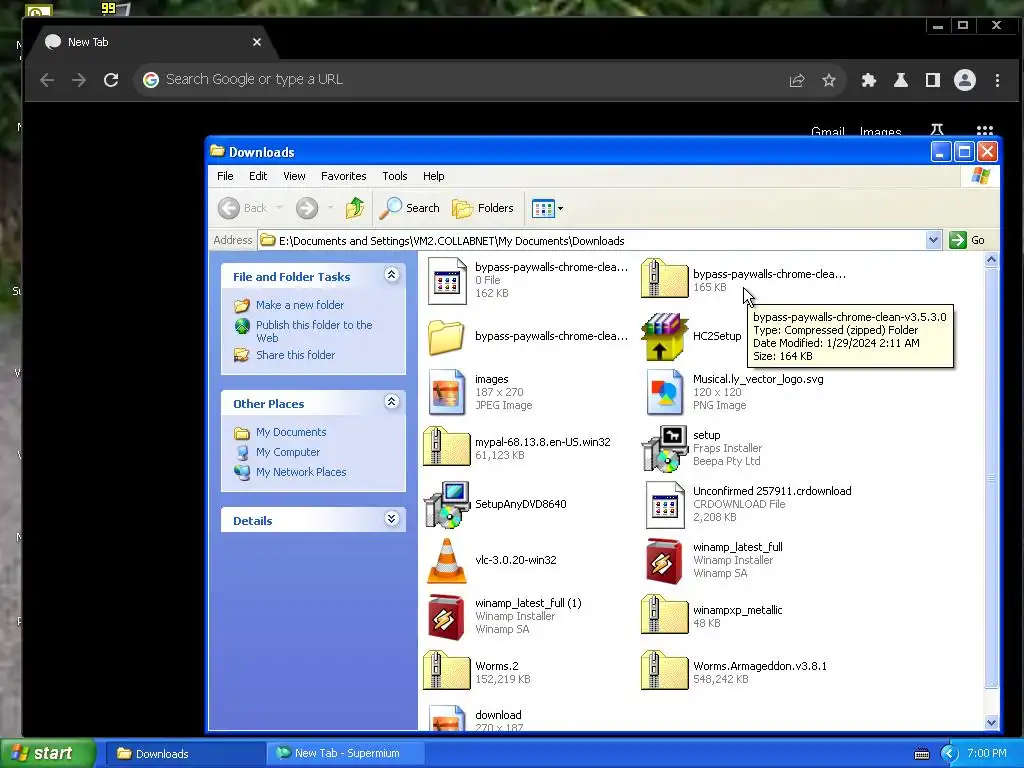
Task: Open the Help menu
Action: tap(434, 176)
